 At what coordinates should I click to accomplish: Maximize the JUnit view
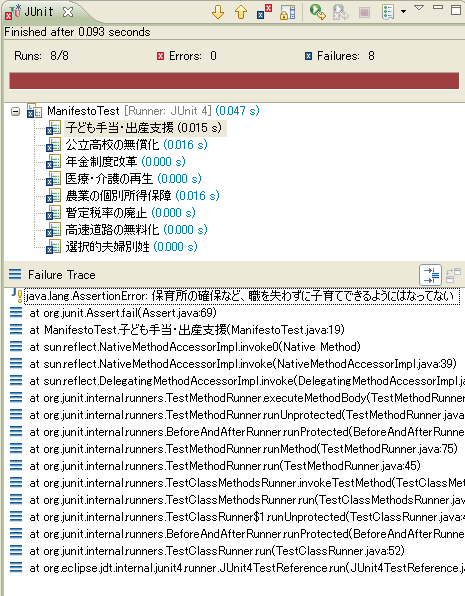455,10
